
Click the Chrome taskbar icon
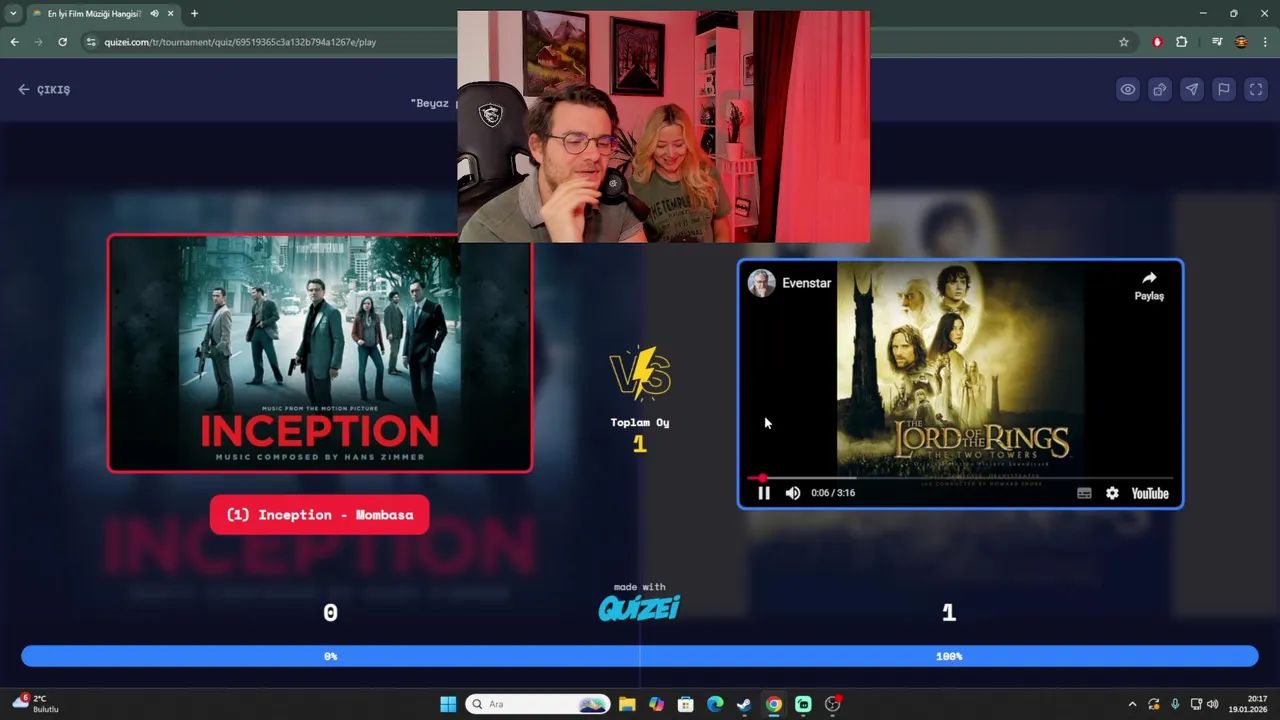pyautogui.click(x=773, y=704)
